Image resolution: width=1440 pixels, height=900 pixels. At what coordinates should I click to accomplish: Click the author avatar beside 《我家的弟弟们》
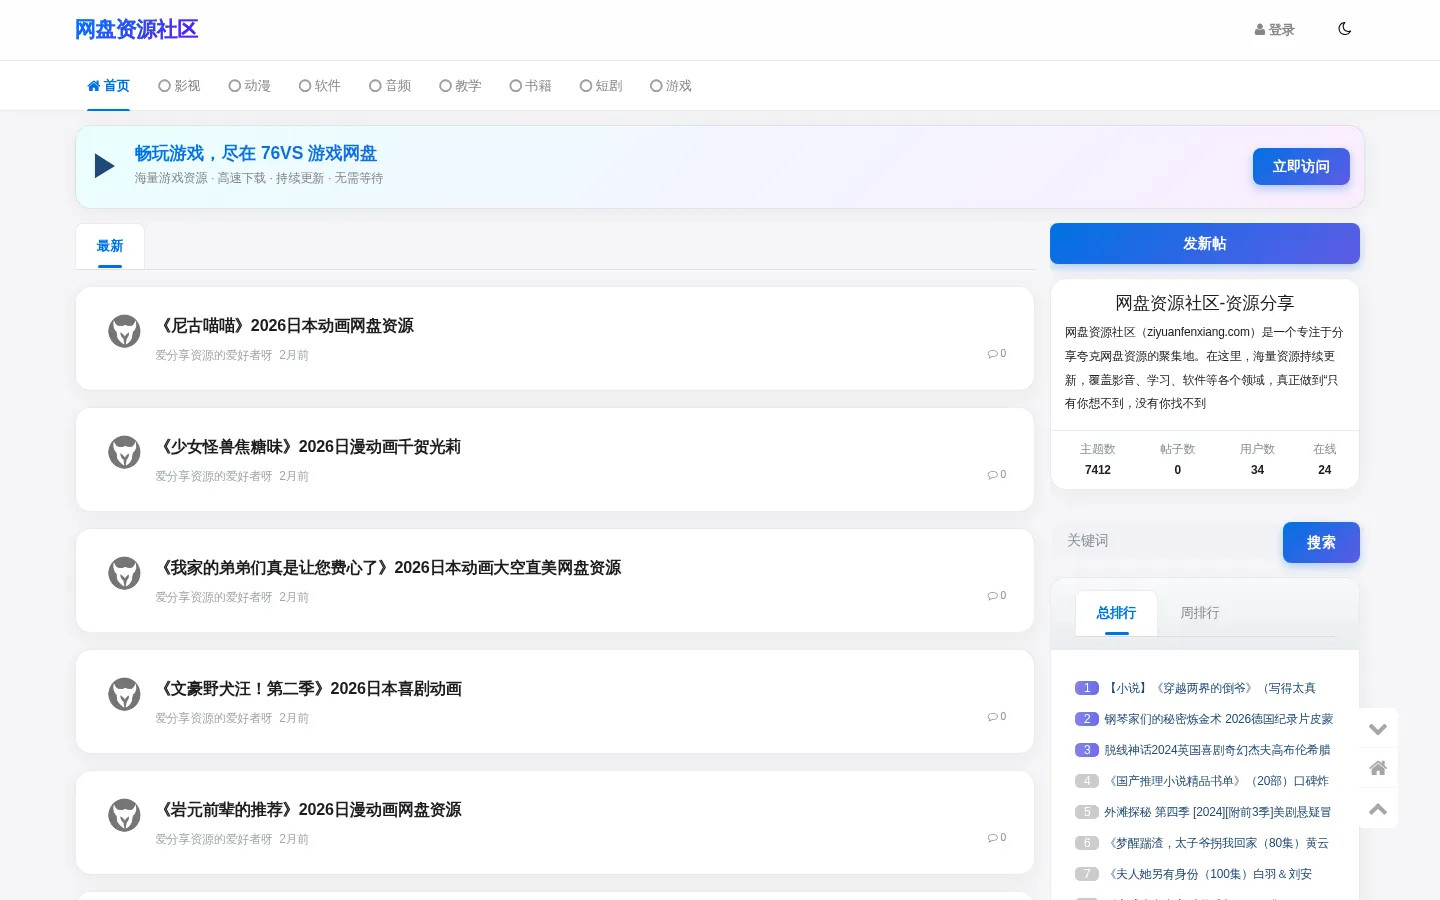pos(124,573)
